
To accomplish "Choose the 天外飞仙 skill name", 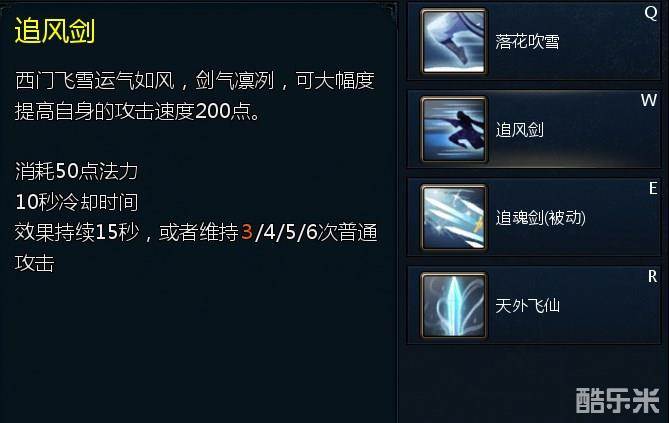I will pyautogui.click(x=527, y=306).
